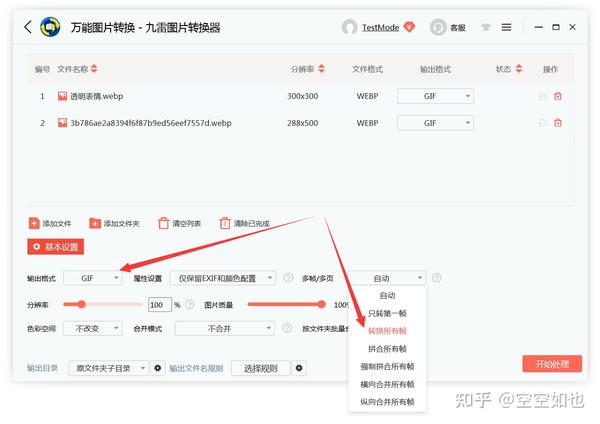Expand the 合并模式 不合并 dropdown
600x424 pixels.
(x=225, y=328)
